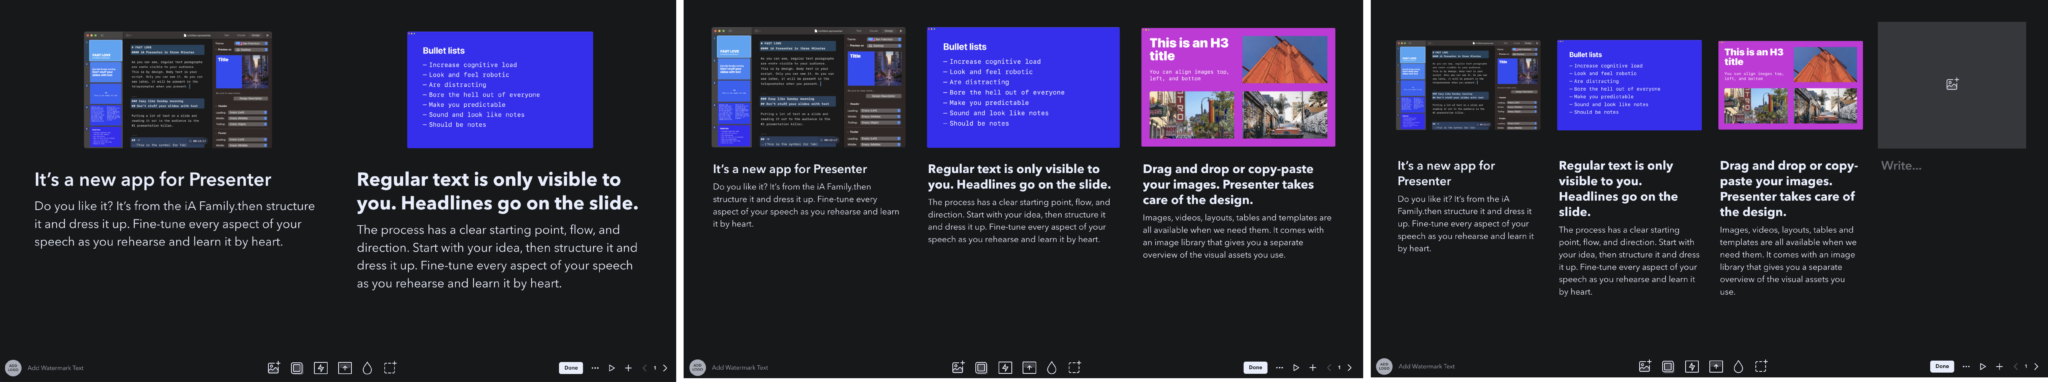Select the app screenshot thumbnail in the two-column window
This screenshot has width=2048, height=382.
(x=178, y=91)
